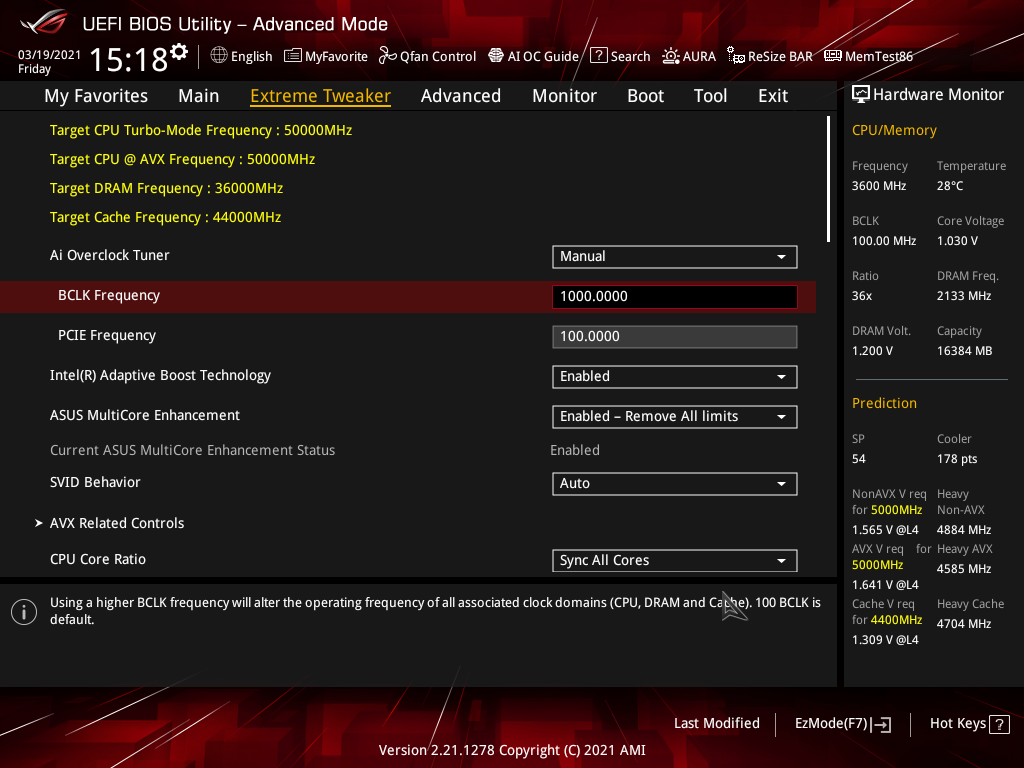Click 1.030 V core voltage value
This screenshot has width=1024, height=768.
click(957, 240)
